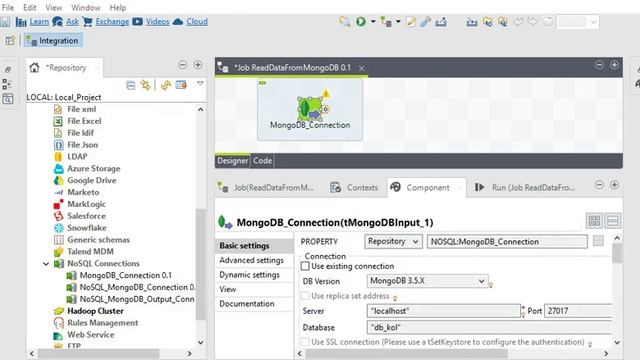This screenshot has width=640, height=360.
Task: Click the search magnifier toolbar icon
Action: tap(344, 21)
